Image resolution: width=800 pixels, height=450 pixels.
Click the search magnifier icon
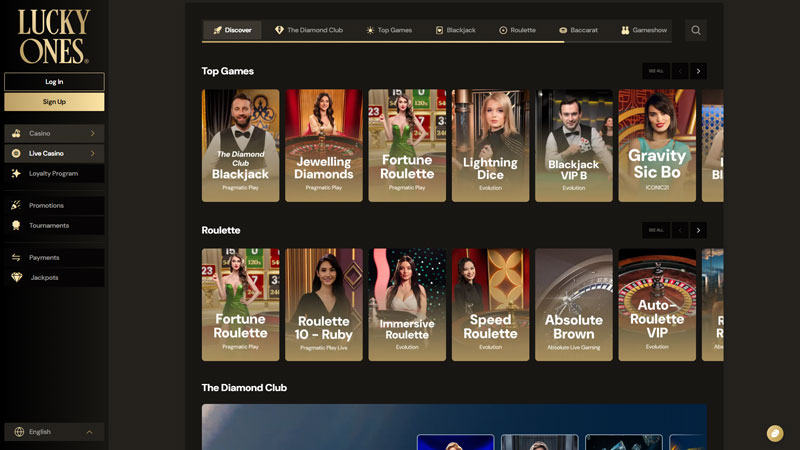pos(696,30)
